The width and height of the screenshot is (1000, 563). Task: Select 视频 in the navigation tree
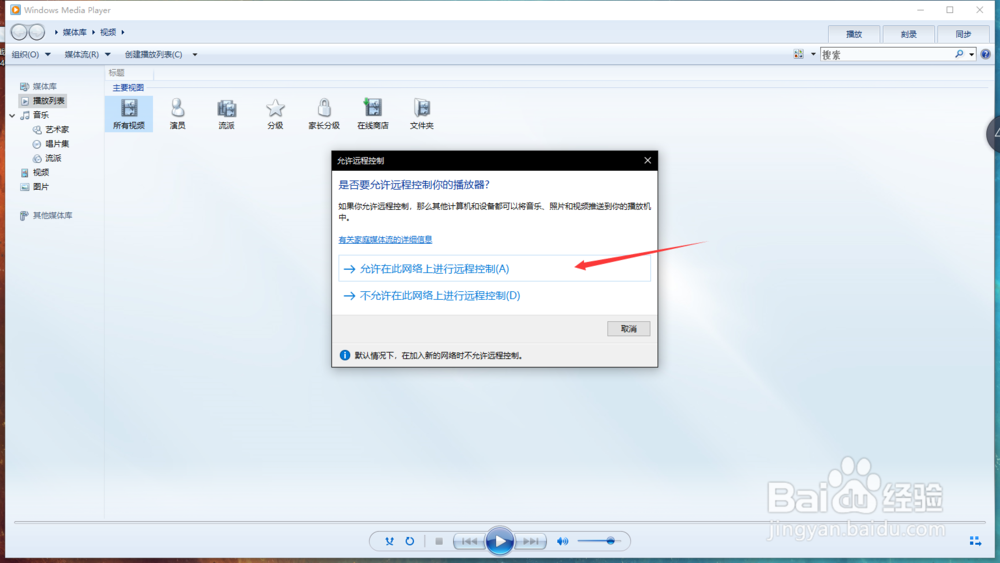pyautogui.click(x=41, y=173)
